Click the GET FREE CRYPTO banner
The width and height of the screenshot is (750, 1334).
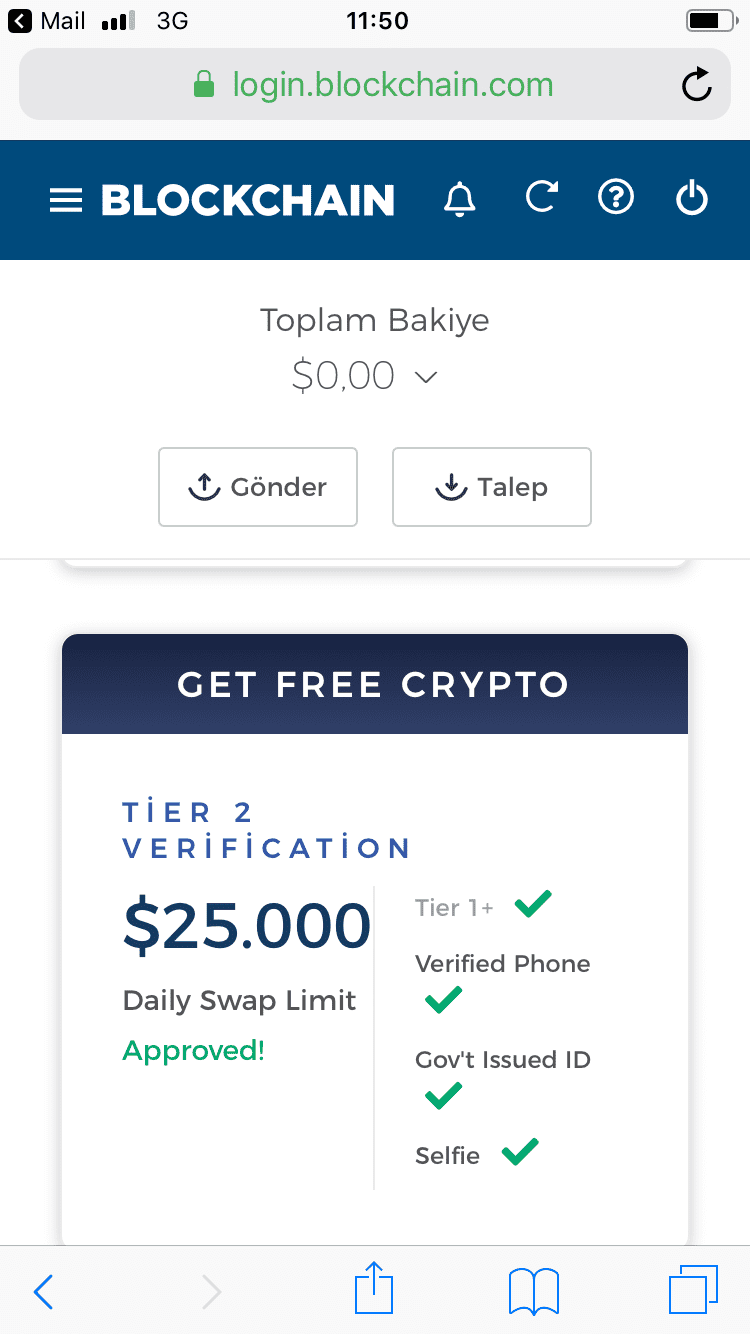[x=375, y=684]
